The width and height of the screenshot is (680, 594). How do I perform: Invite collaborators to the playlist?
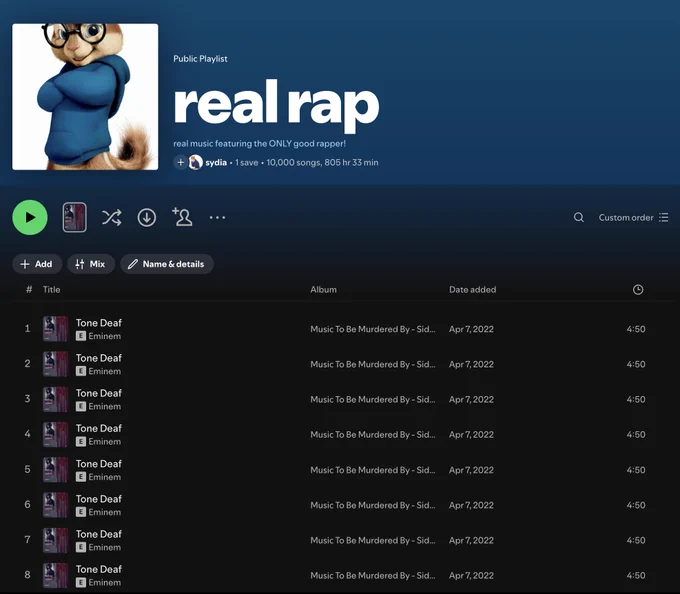(182, 217)
